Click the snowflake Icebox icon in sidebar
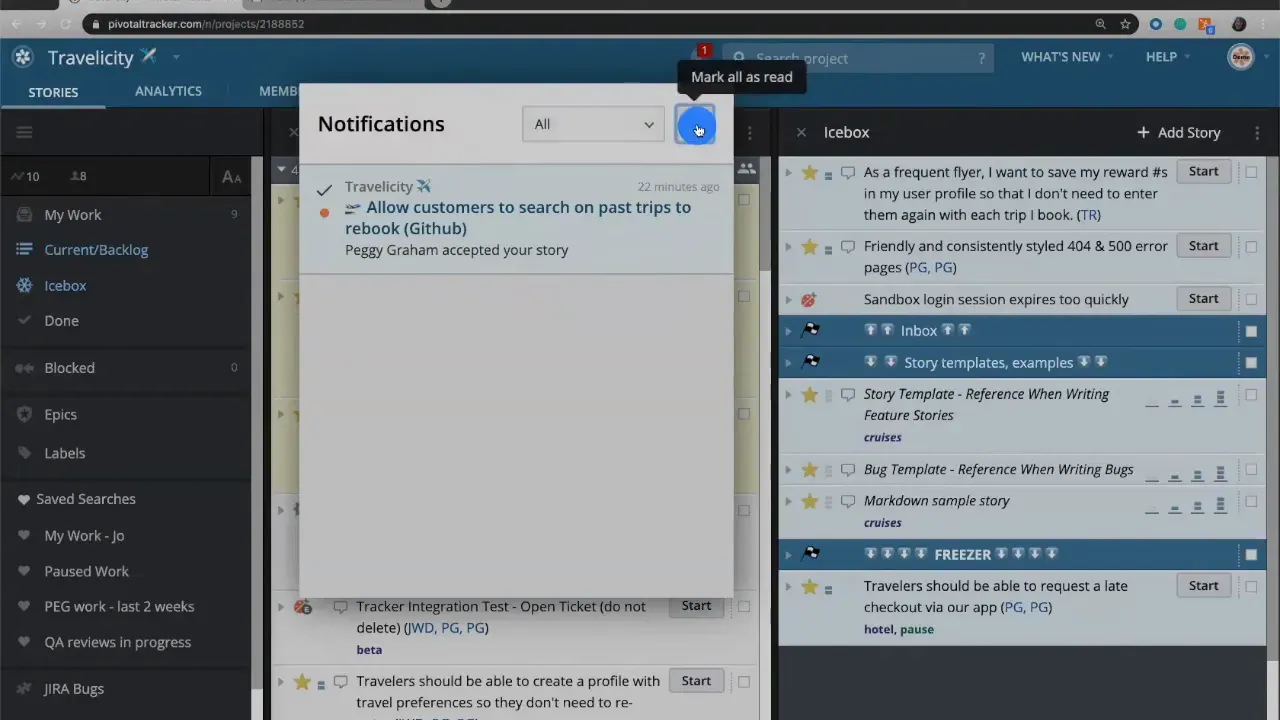Viewport: 1280px width, 720px height. [x=22, y=285]
